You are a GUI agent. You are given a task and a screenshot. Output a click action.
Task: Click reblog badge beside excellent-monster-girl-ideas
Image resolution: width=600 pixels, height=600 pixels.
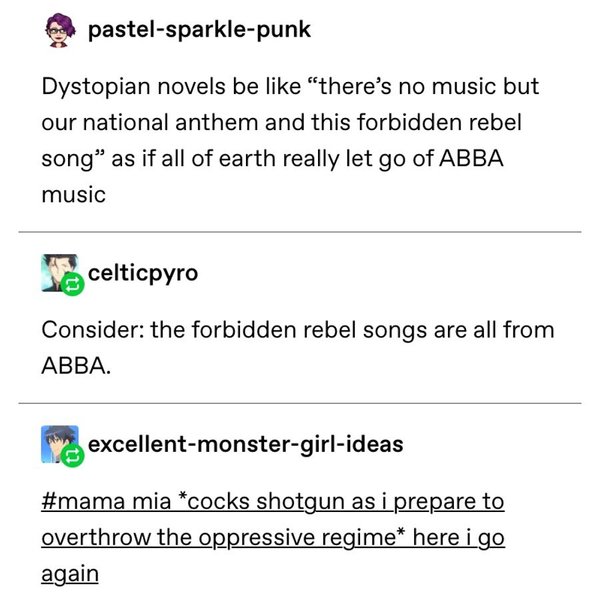[x=72, y=457]
